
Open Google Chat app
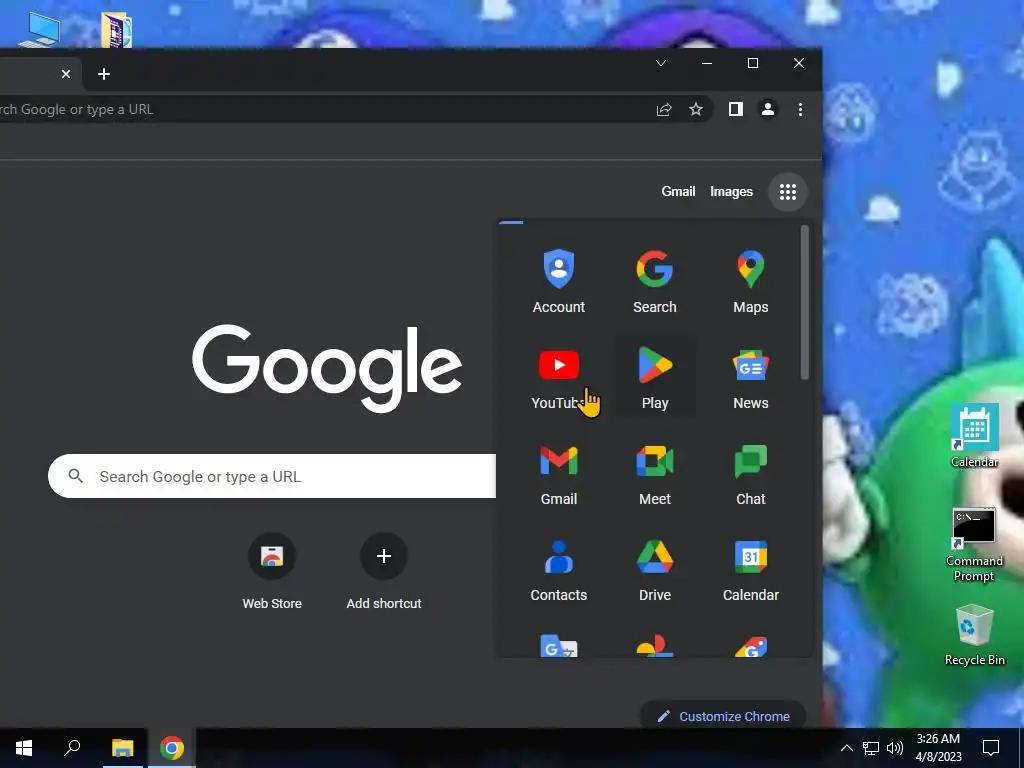(750, 473)
